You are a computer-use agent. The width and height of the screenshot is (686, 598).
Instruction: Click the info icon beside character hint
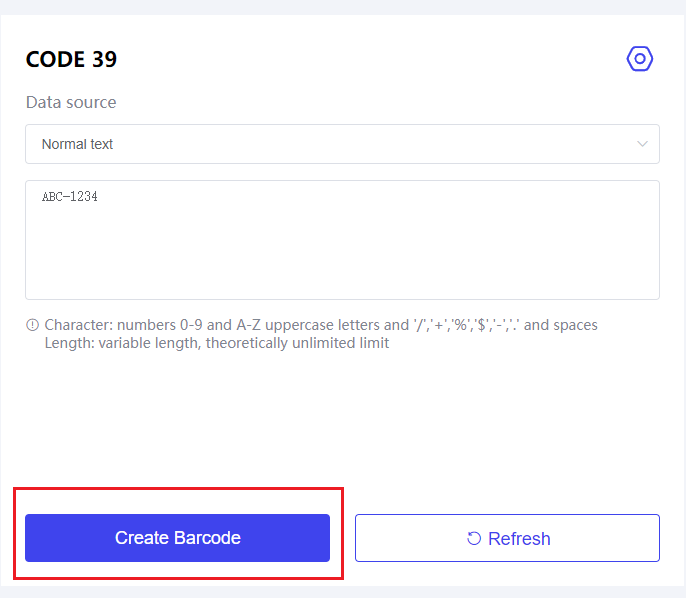[32, 325]
